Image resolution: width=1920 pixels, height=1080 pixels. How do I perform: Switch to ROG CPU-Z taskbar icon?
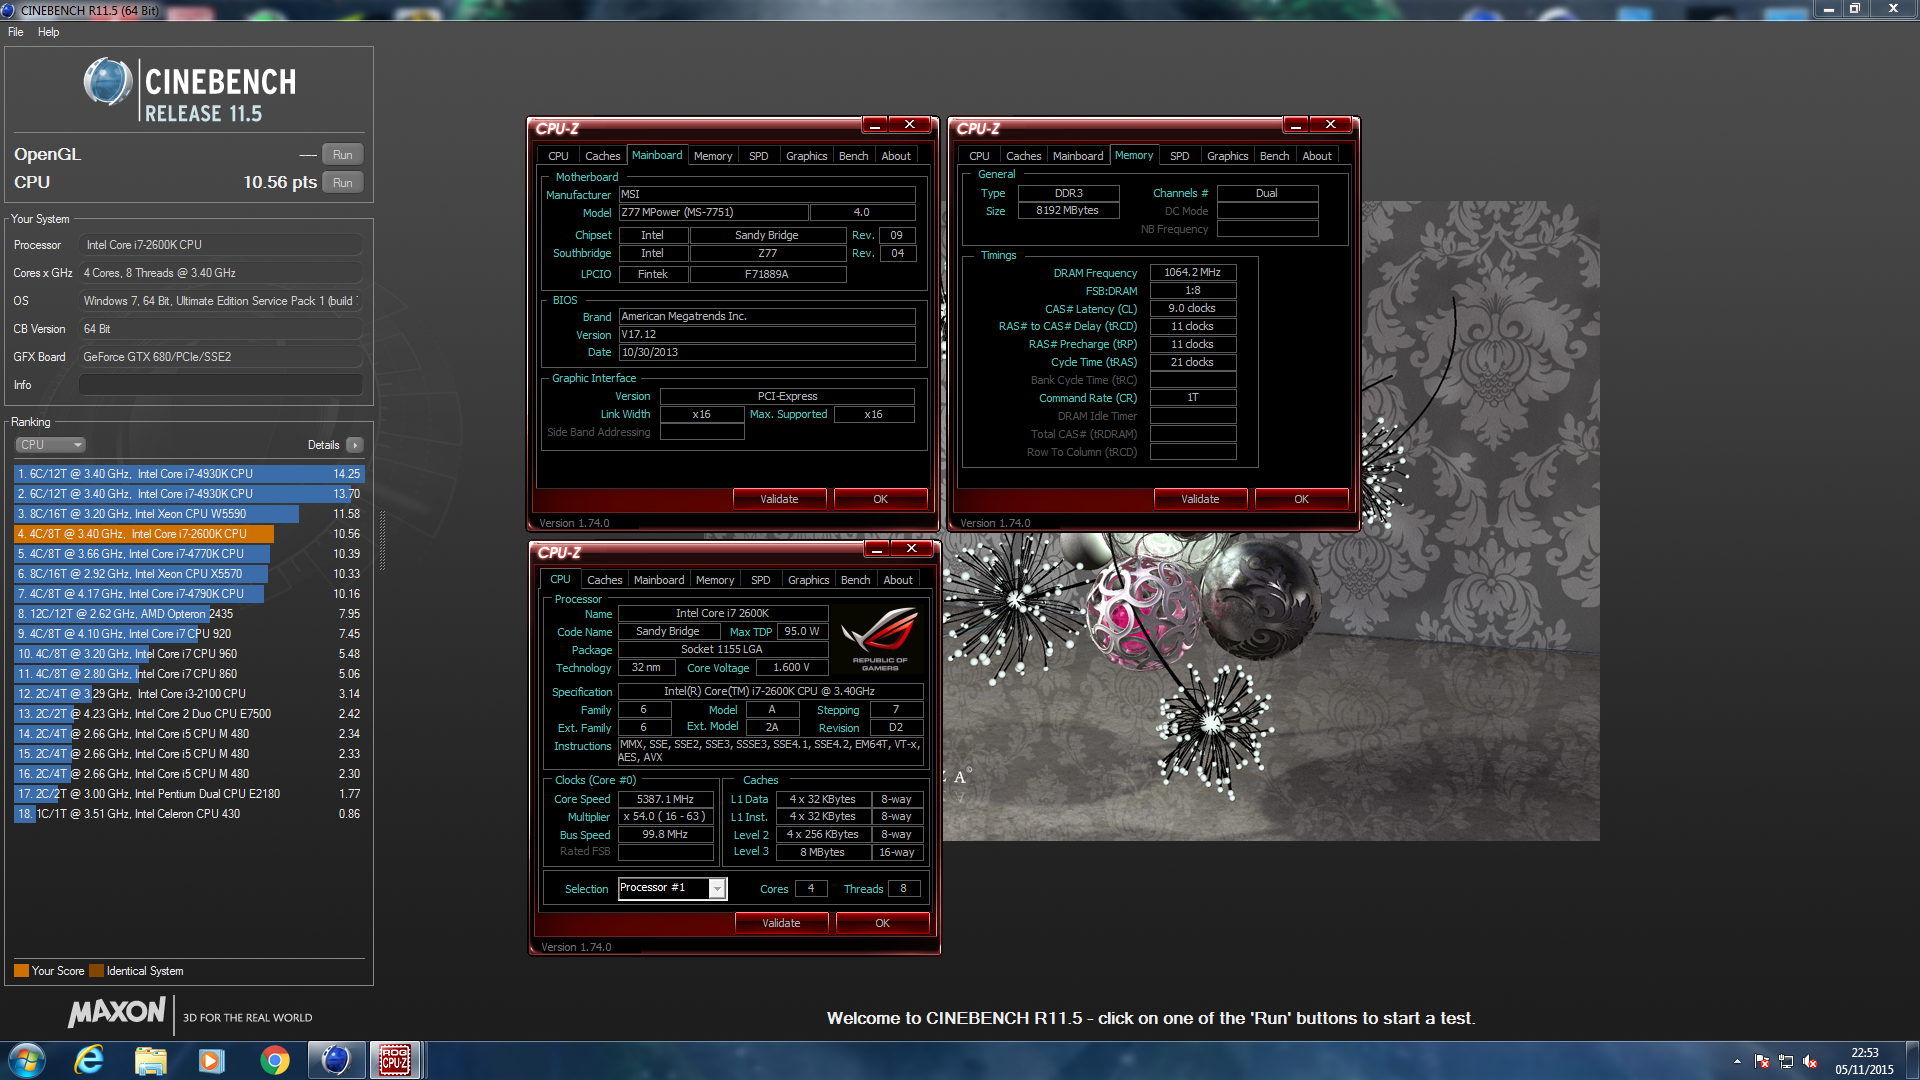pos(395,1060)
